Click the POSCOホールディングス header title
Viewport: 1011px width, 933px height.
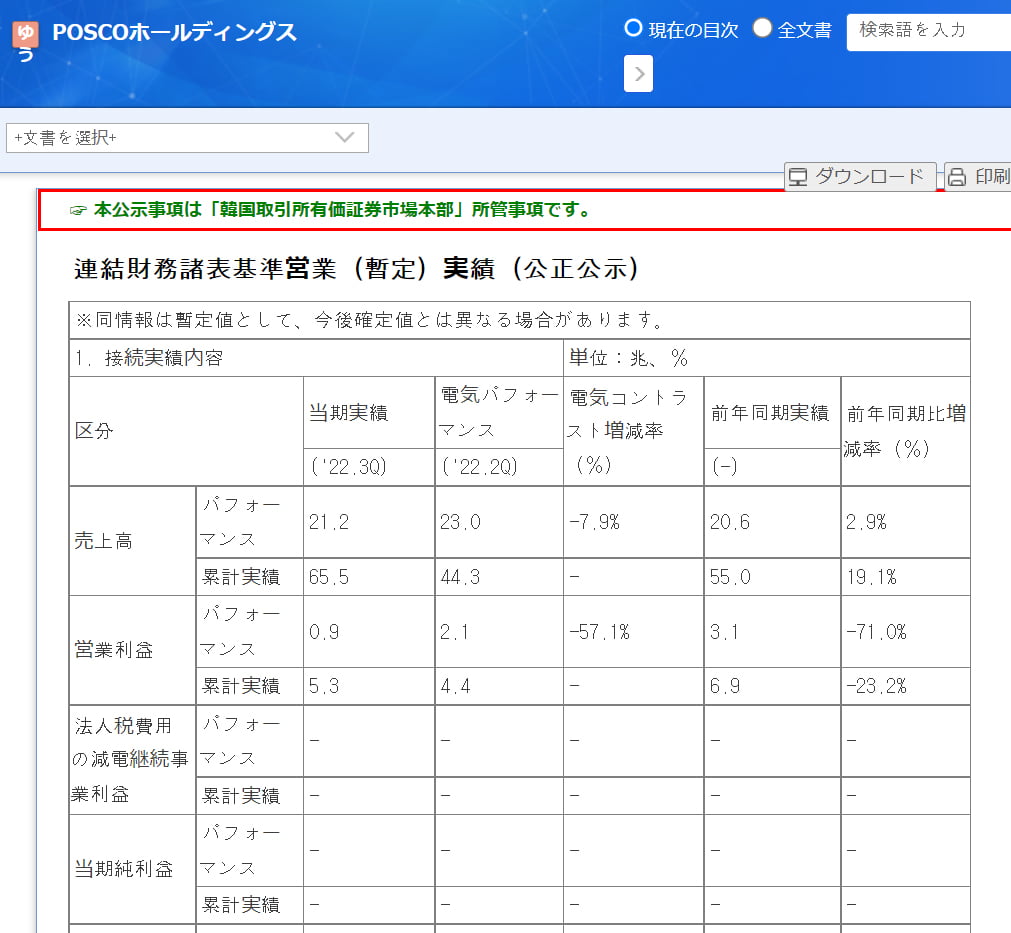(174, 32)
